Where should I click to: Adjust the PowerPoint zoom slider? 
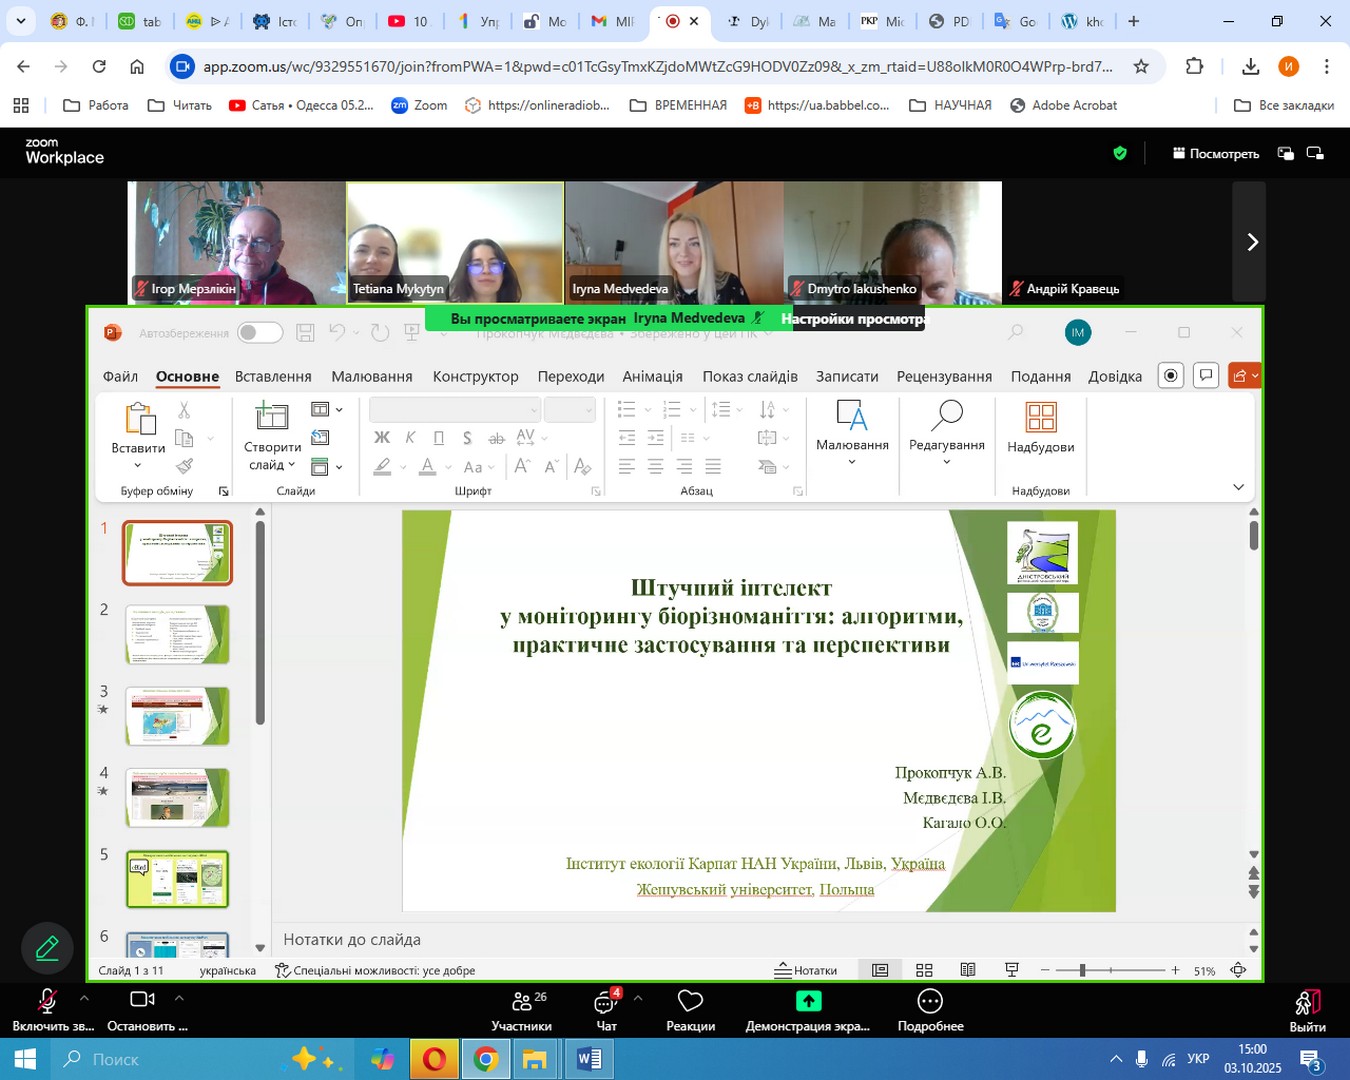[x=1082, y=970]
